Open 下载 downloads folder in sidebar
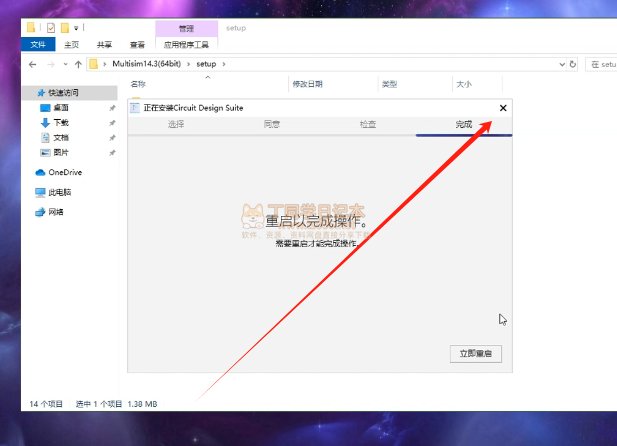This screenshot has width=617, height=446. coord(60,122)
